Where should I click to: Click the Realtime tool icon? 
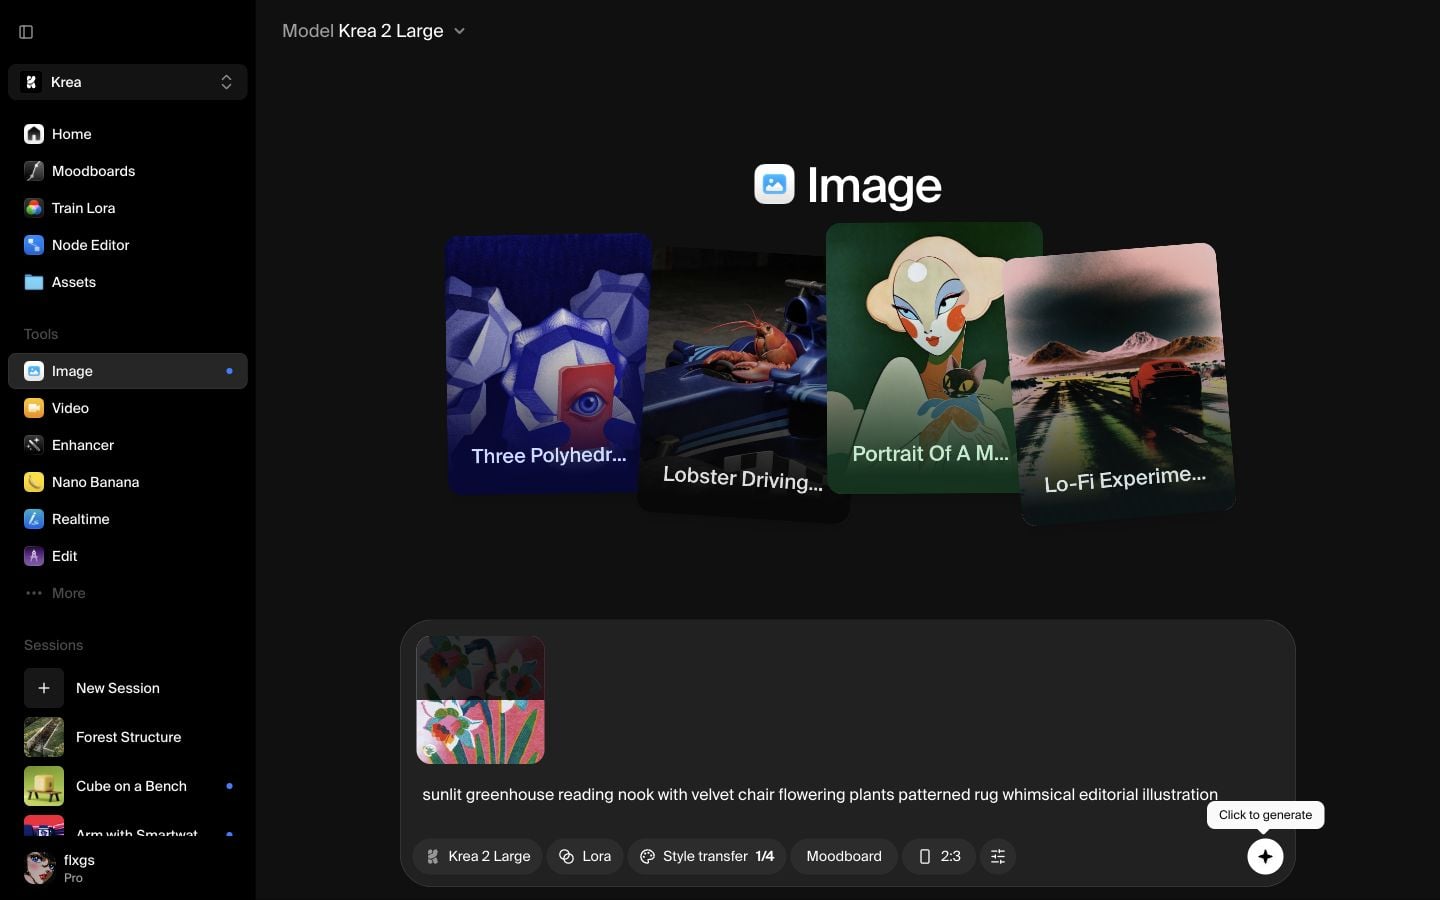[x=34, y=519]
